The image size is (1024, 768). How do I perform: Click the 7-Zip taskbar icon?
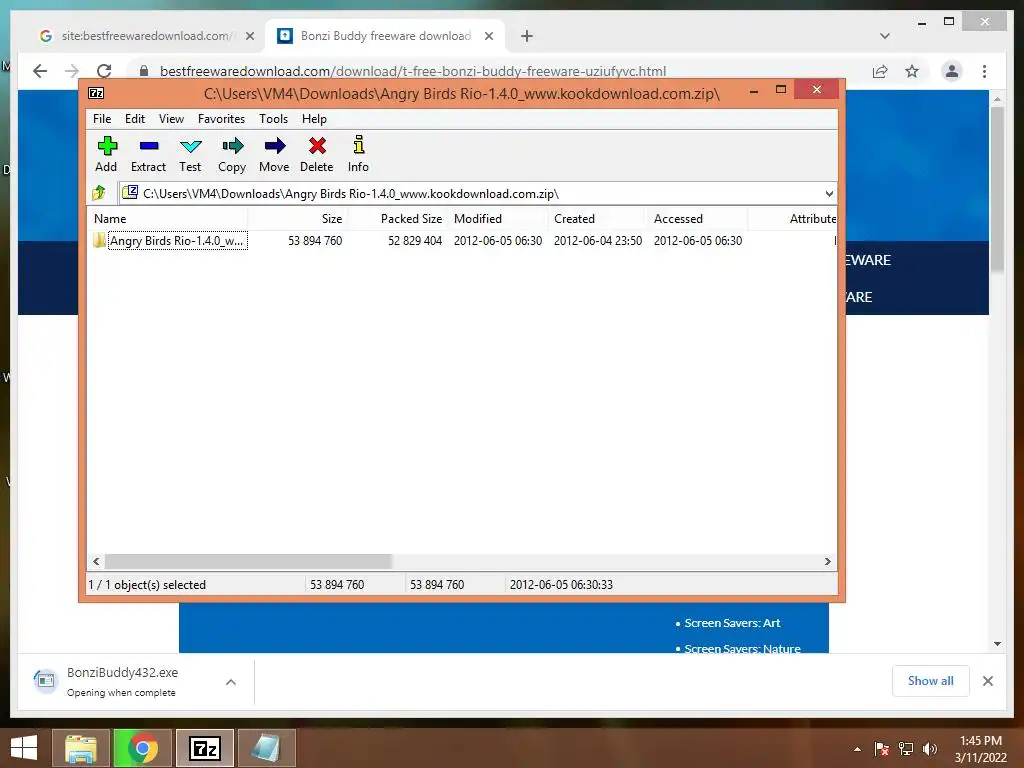click(204, 748)
